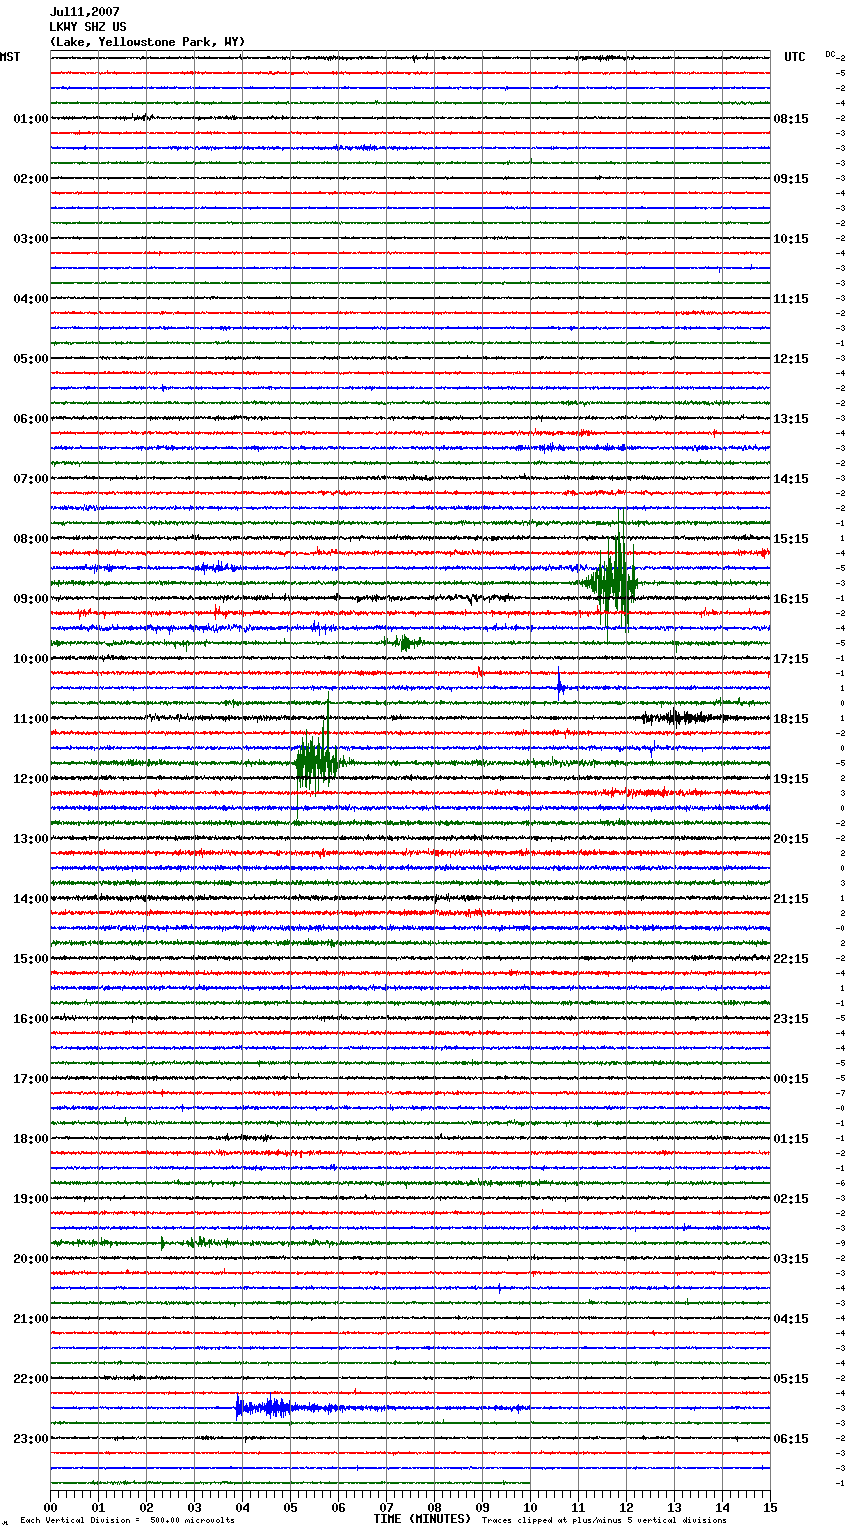Click the UTC column header
The height and width of the screenshot is (1534, 850).
click(794, 57)
